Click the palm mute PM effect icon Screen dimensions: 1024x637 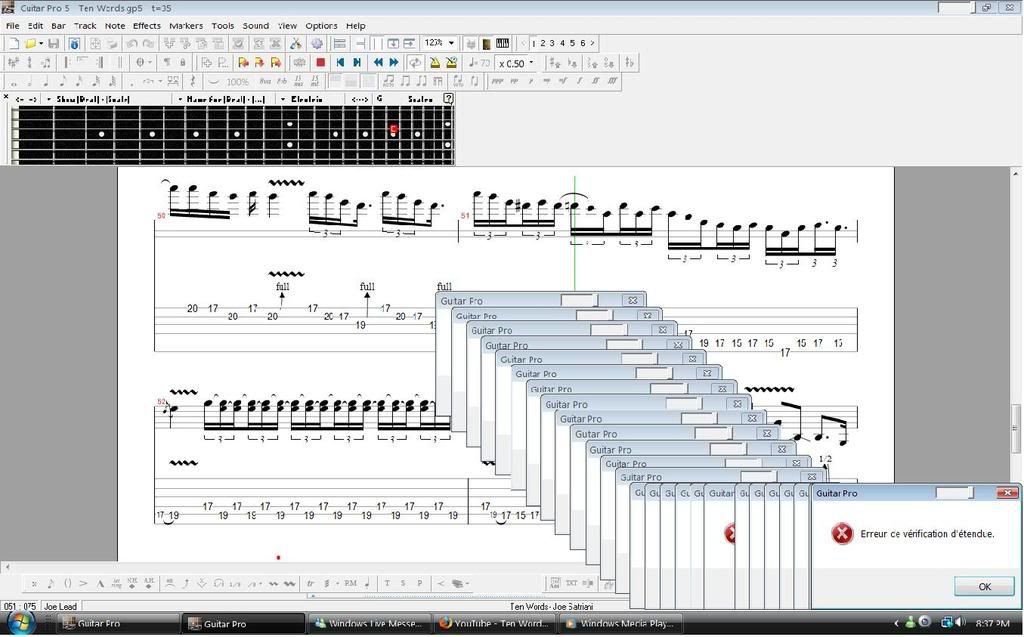351,583
